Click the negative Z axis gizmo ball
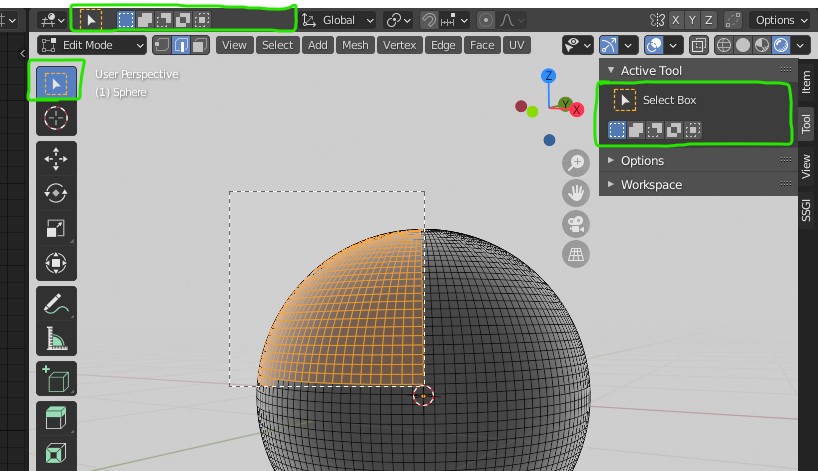Viewport: 818px width, 471px height. [549, 140]
